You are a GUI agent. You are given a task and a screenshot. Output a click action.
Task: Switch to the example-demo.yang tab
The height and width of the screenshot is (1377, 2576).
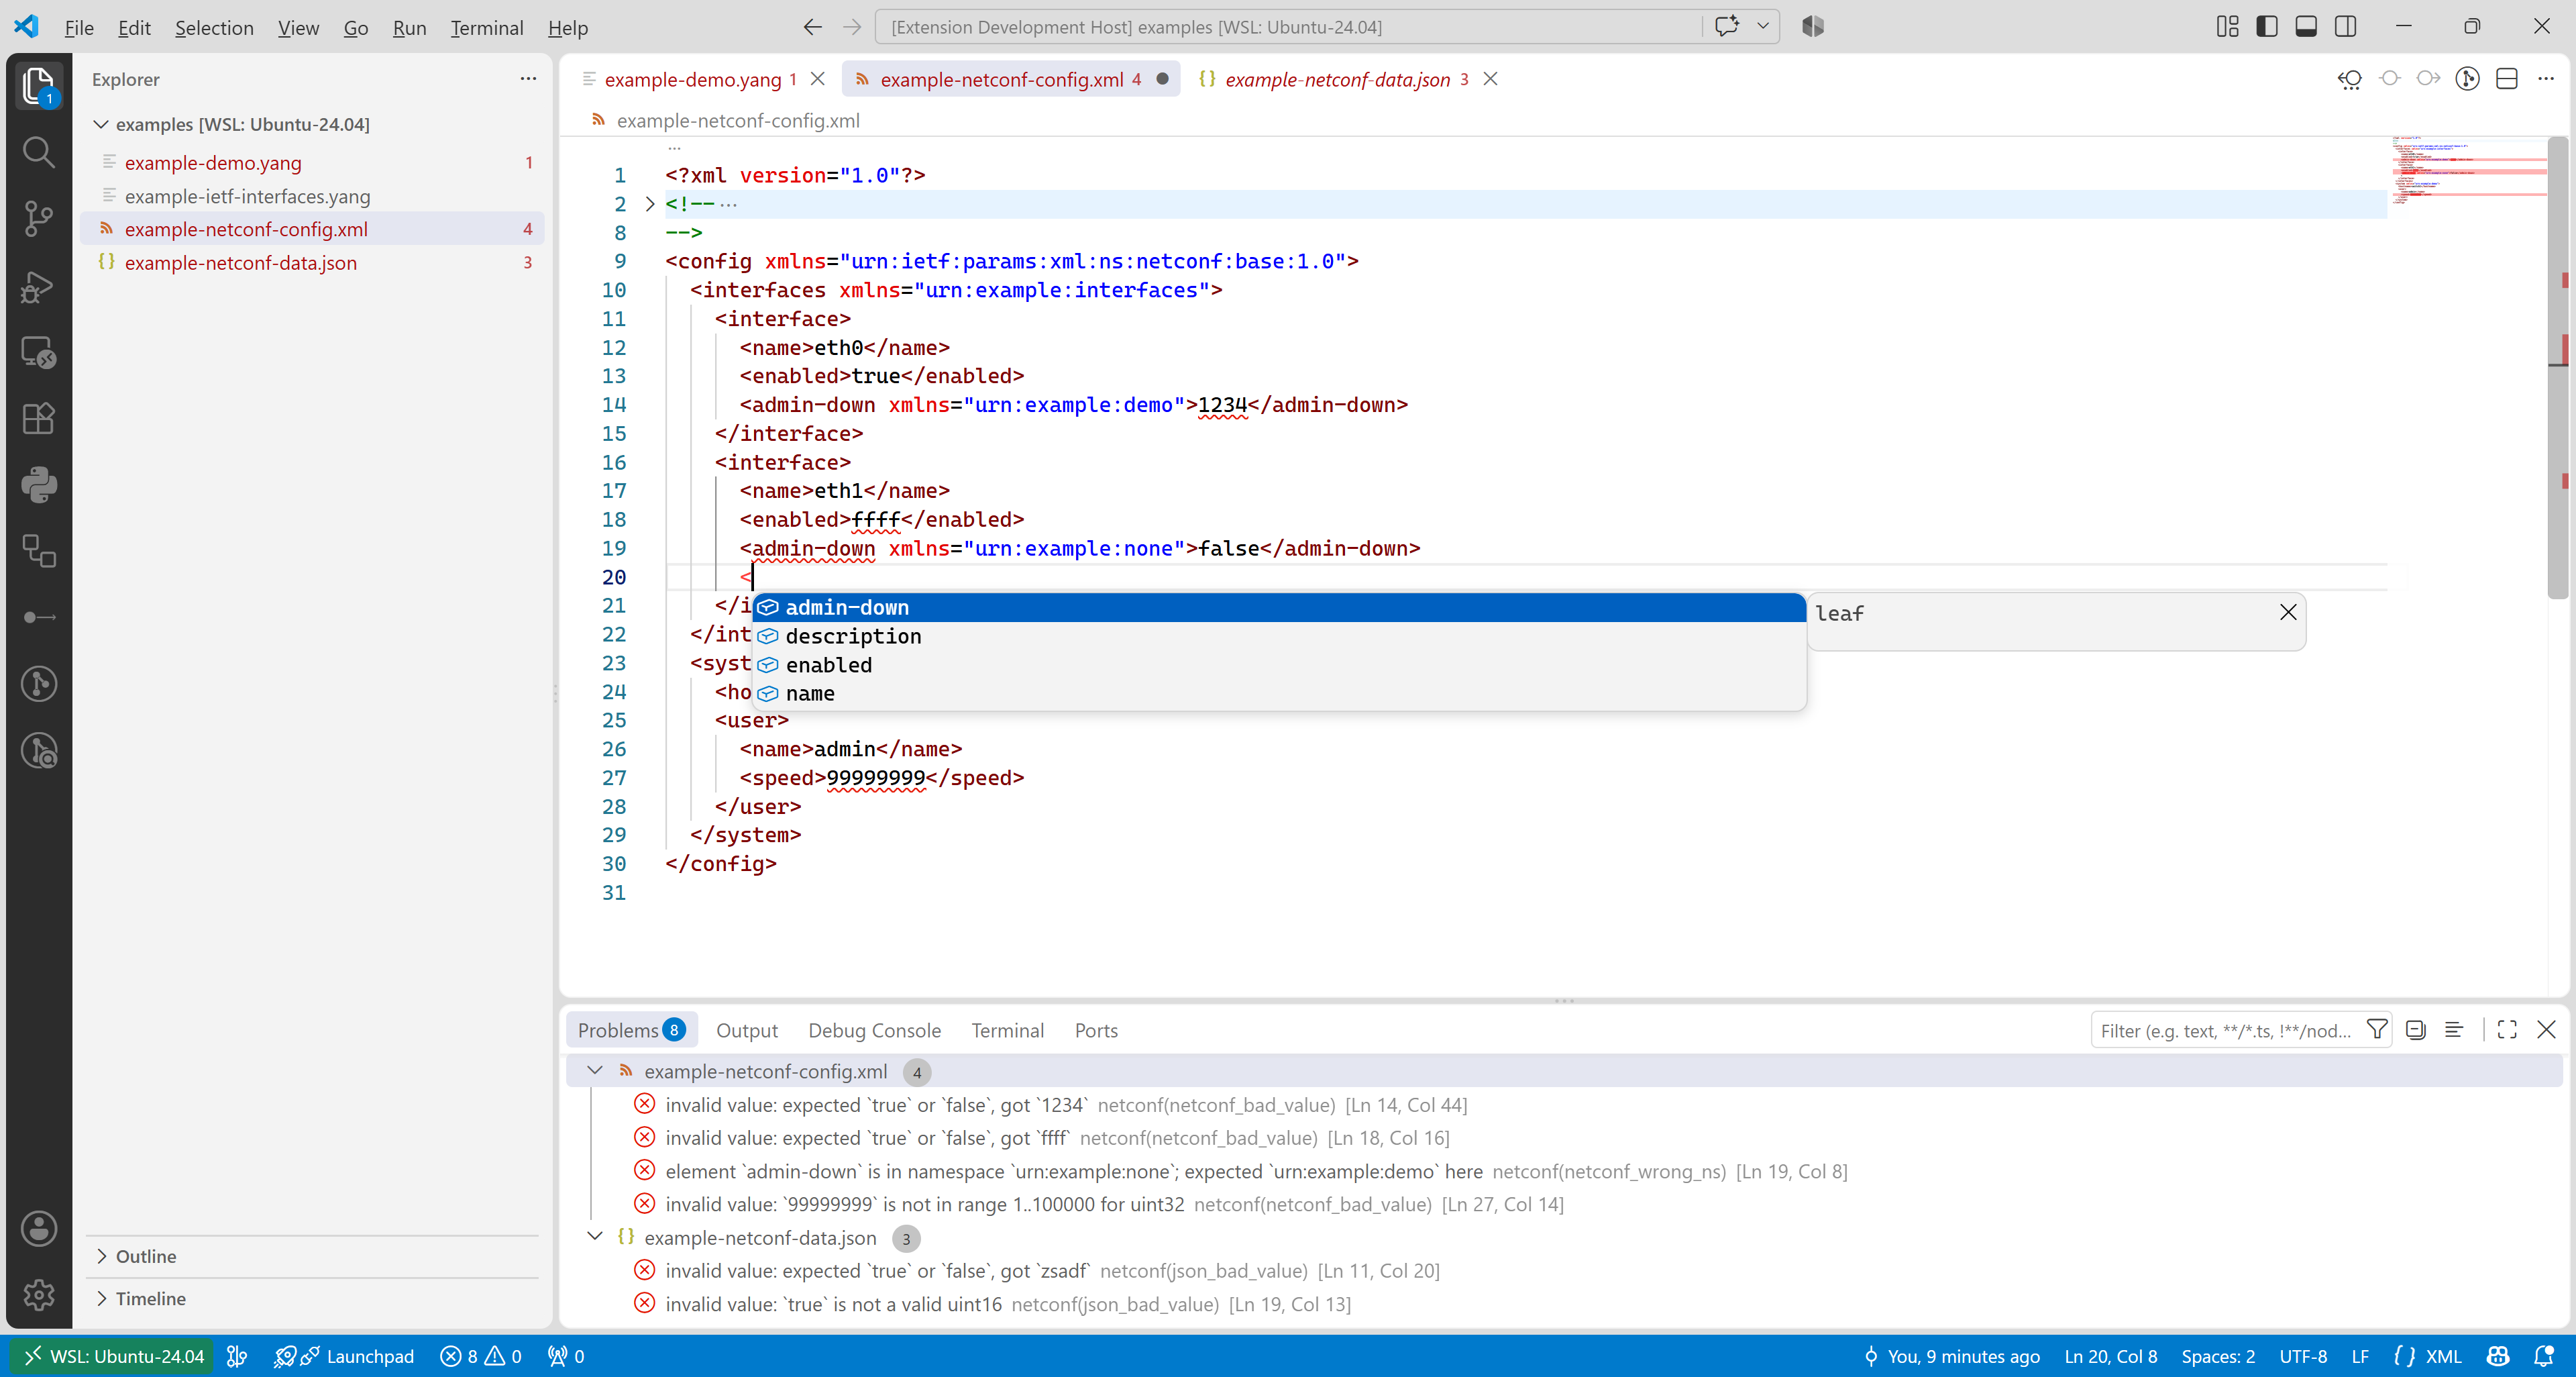(x=692, y=79)
